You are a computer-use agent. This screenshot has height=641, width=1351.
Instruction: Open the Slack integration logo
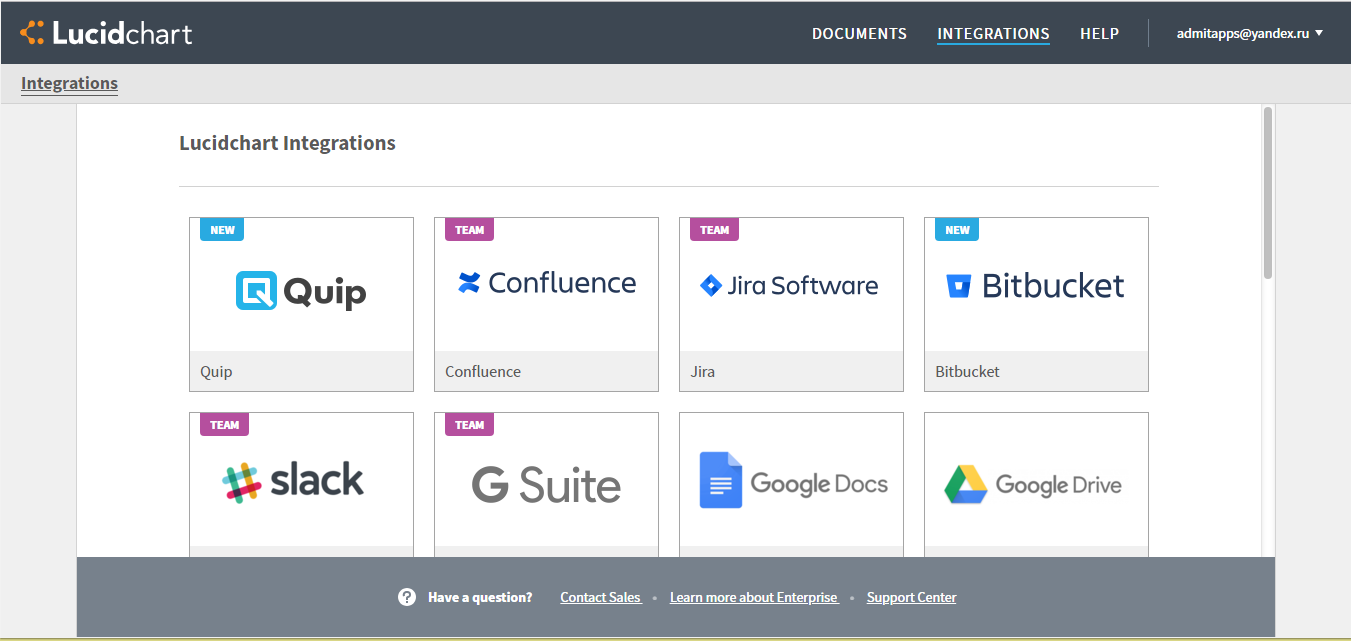click(x=293, y=481)
